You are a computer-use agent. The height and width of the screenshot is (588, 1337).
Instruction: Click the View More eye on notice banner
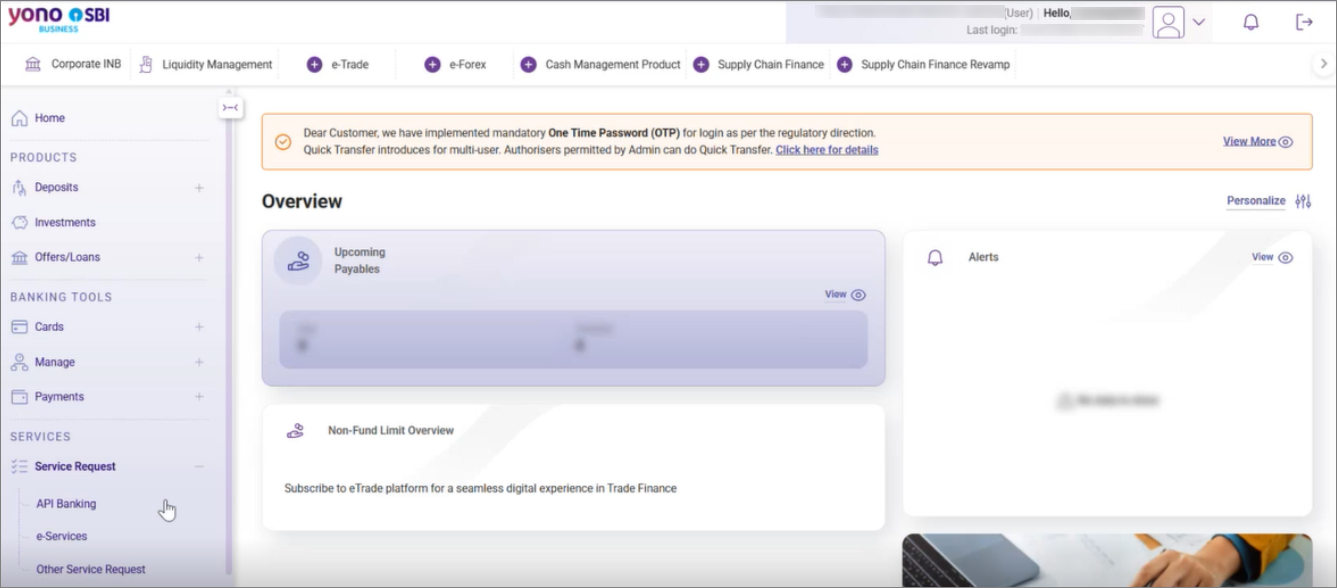(x=1286, y=142)
